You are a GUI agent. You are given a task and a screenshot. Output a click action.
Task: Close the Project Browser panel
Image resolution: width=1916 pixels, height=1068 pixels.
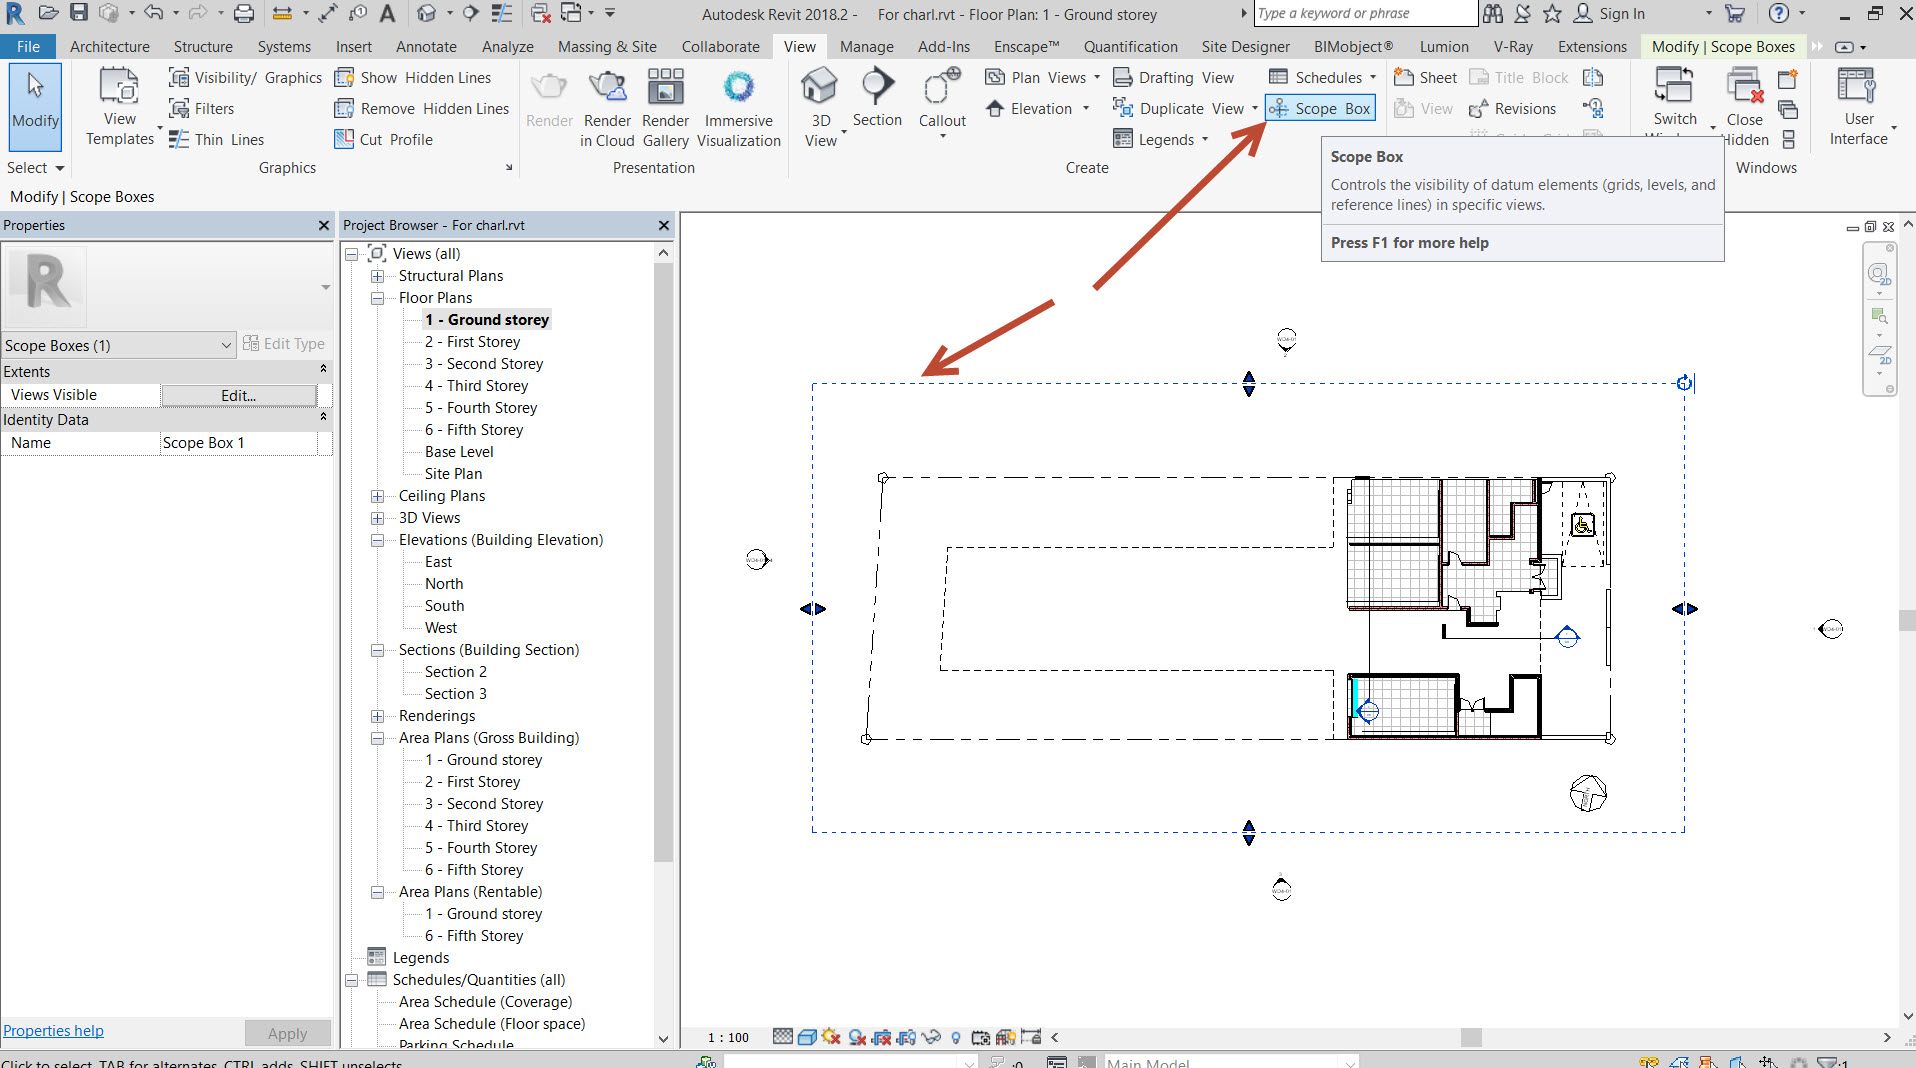(x=664, y=226)
